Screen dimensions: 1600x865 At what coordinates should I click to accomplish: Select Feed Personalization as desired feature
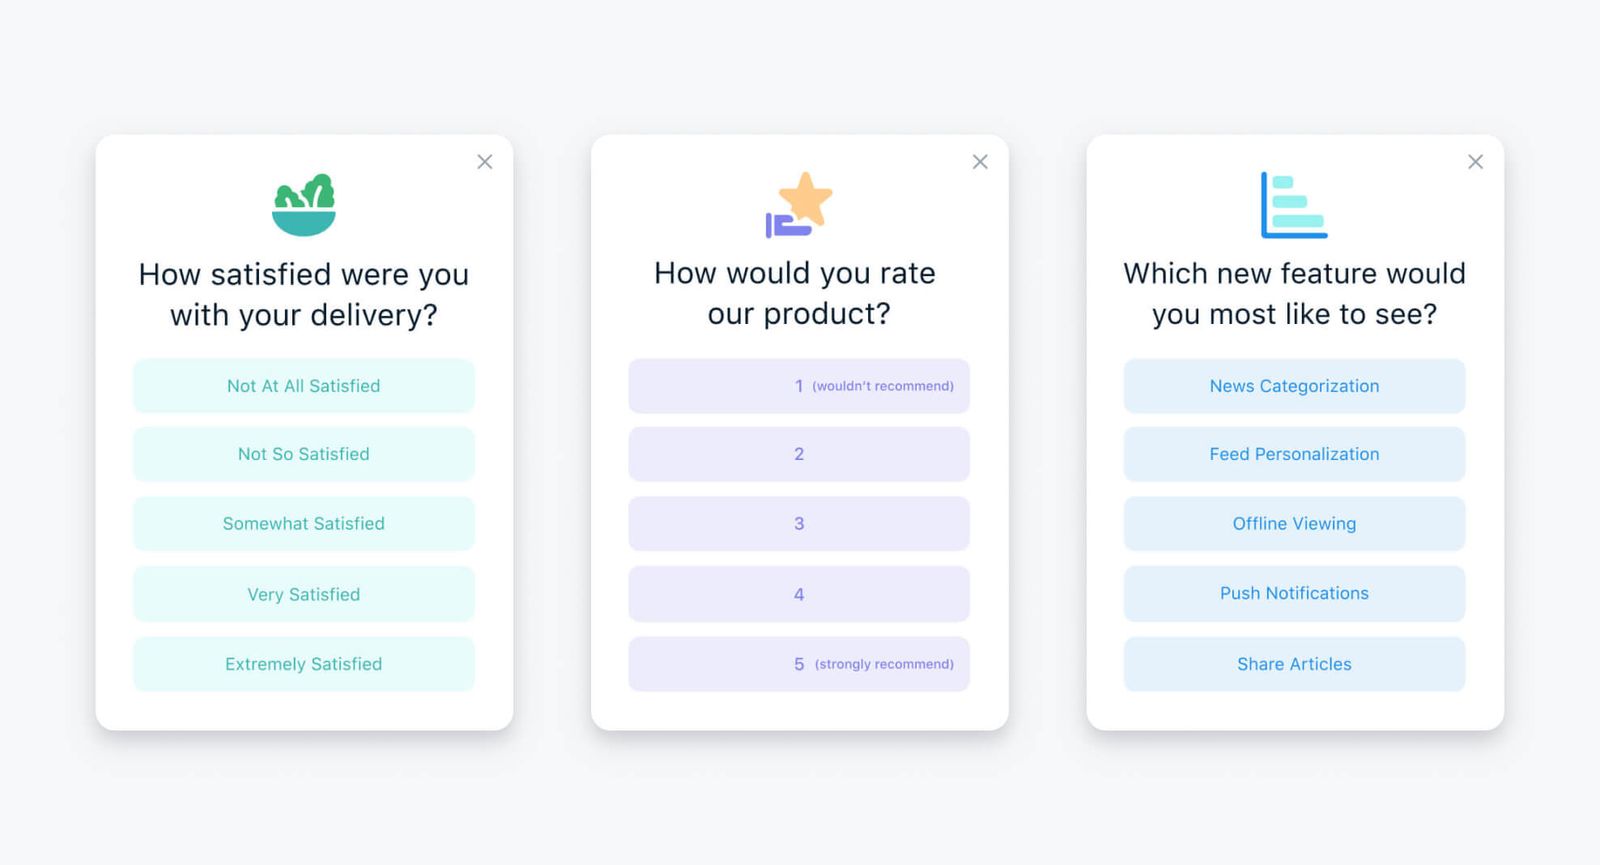click(1294, 454)
